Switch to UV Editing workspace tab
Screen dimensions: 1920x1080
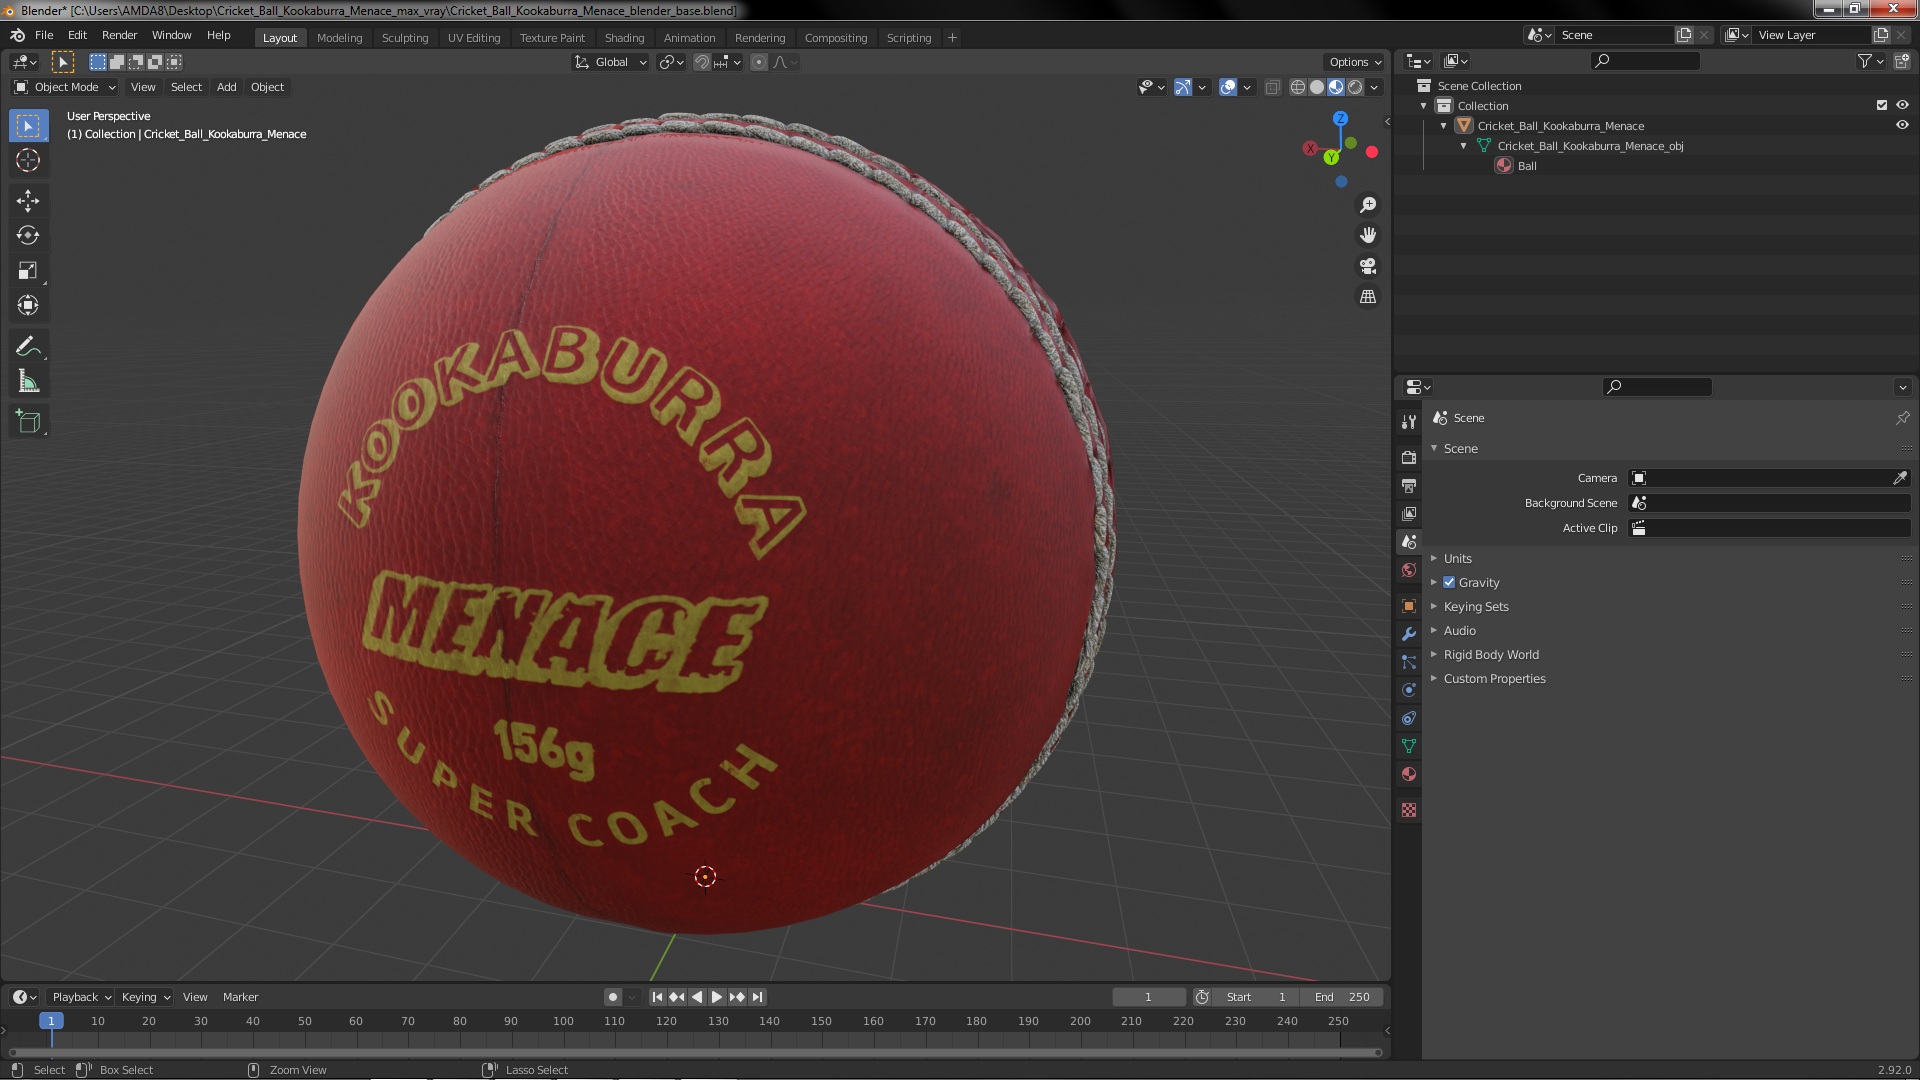474,38
